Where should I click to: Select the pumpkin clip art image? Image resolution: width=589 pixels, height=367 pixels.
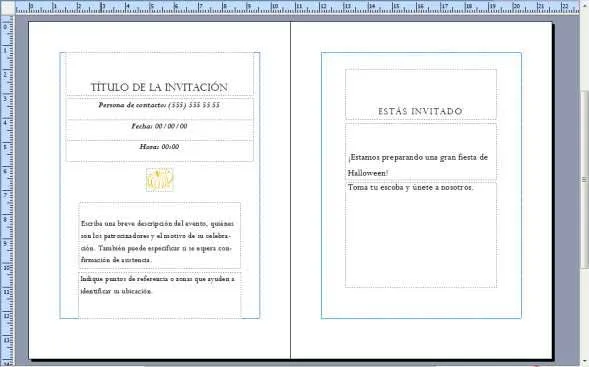click(160, 180)
